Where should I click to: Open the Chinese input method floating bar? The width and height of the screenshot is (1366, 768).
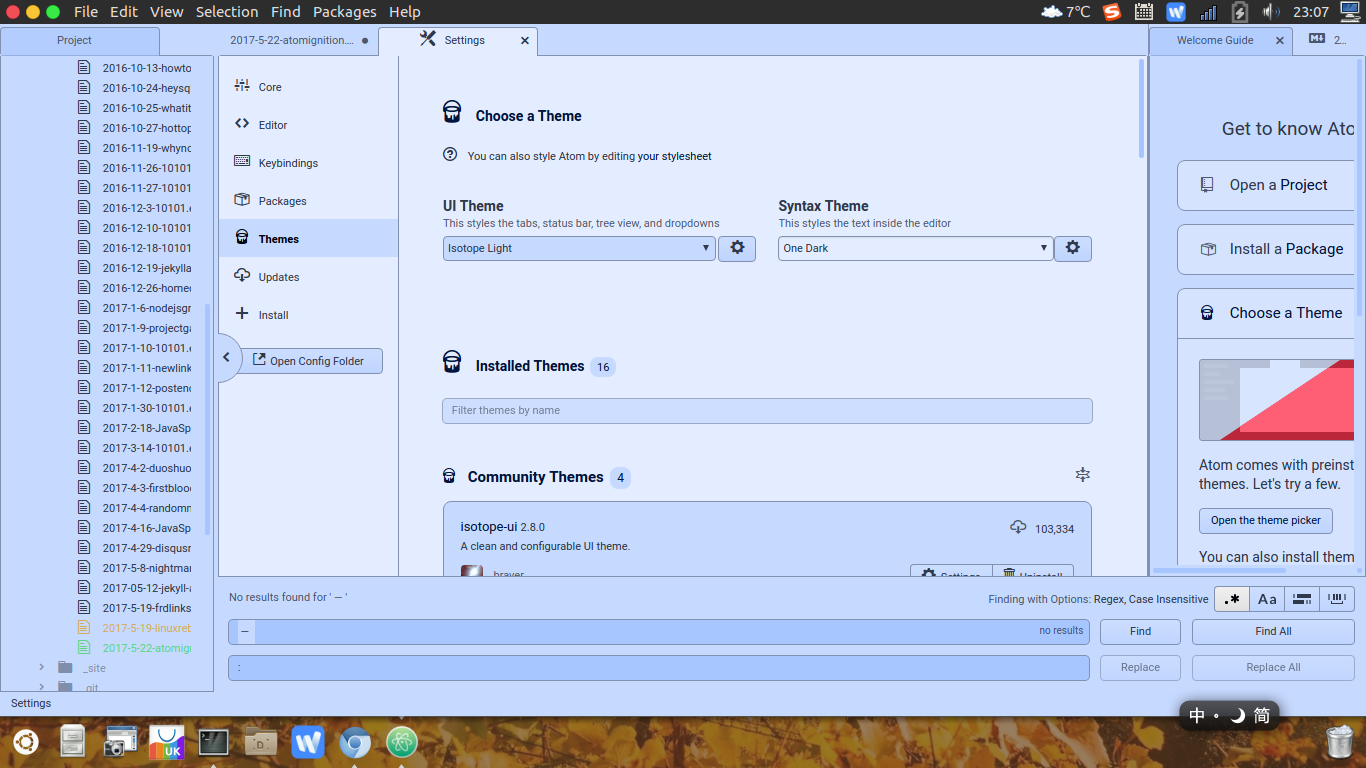[x=1229, y=715]
